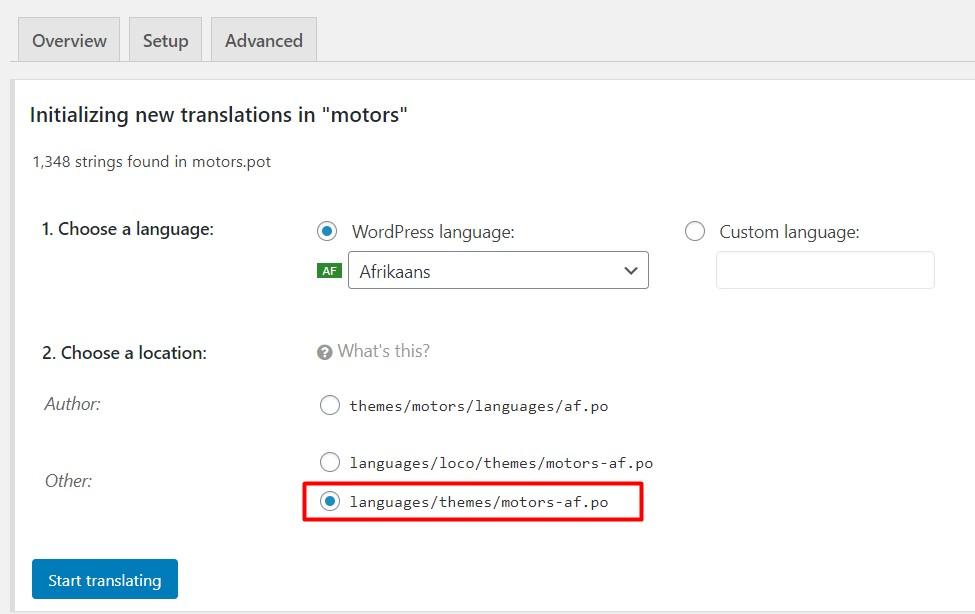Select the languages/loco/themes radio button
Screen dimensions: 975x614
click(x=329, y=462)
